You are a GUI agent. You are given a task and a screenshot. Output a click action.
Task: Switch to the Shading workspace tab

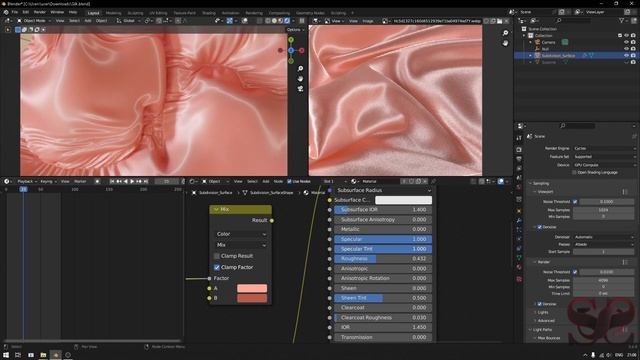pos(209,13)
